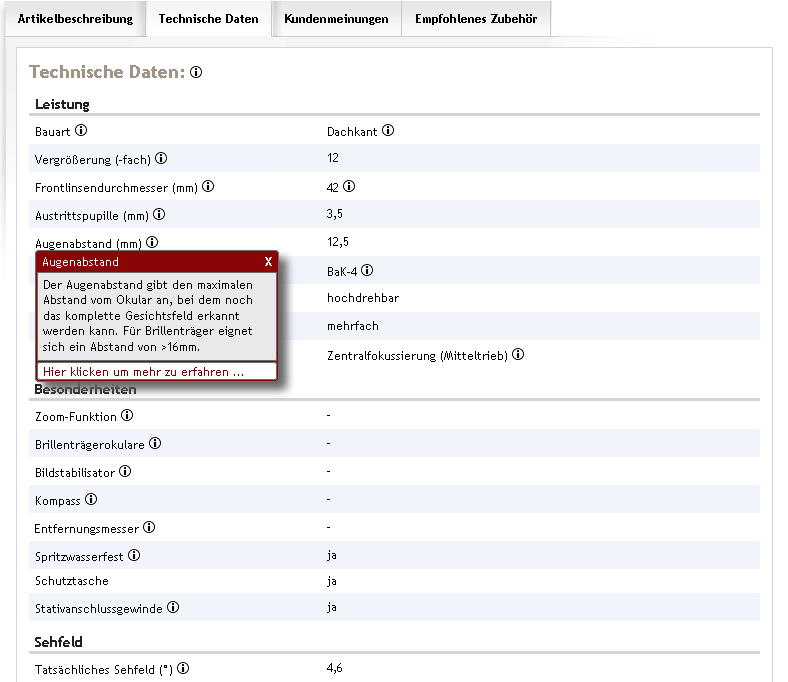Click 'Hier klicken um mehr zu erfahren' link
This screenshot has height=682, width=788.
(x=143, y=371)
